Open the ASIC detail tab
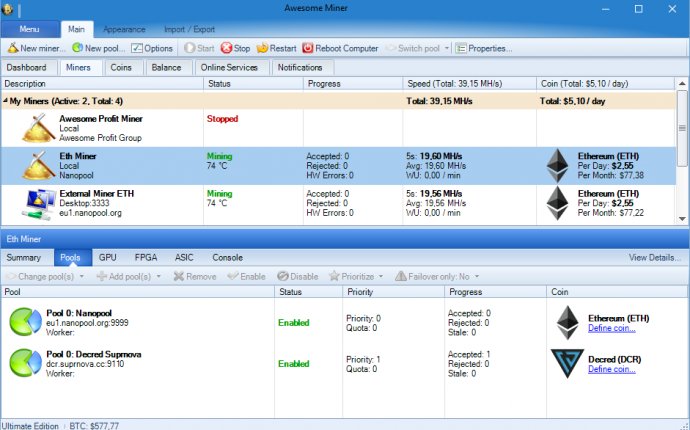The image size is (690, 430). click(x=184, y=257)
